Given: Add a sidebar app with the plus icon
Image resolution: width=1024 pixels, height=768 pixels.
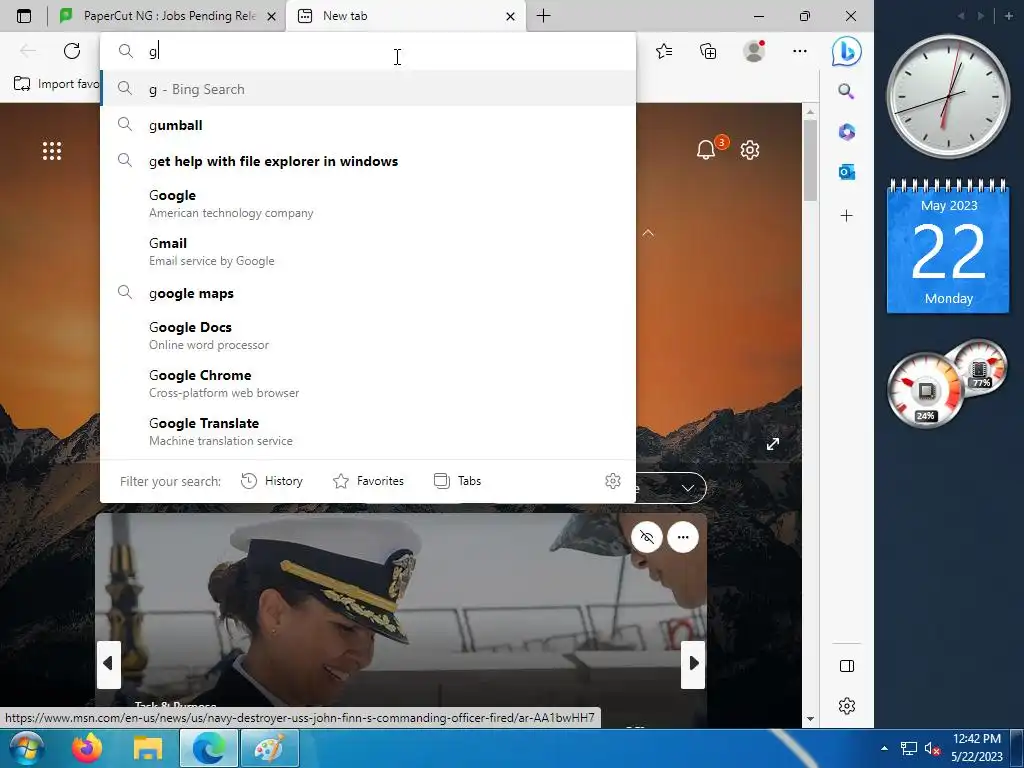Looking at the screenshot, I should [846, 216].
